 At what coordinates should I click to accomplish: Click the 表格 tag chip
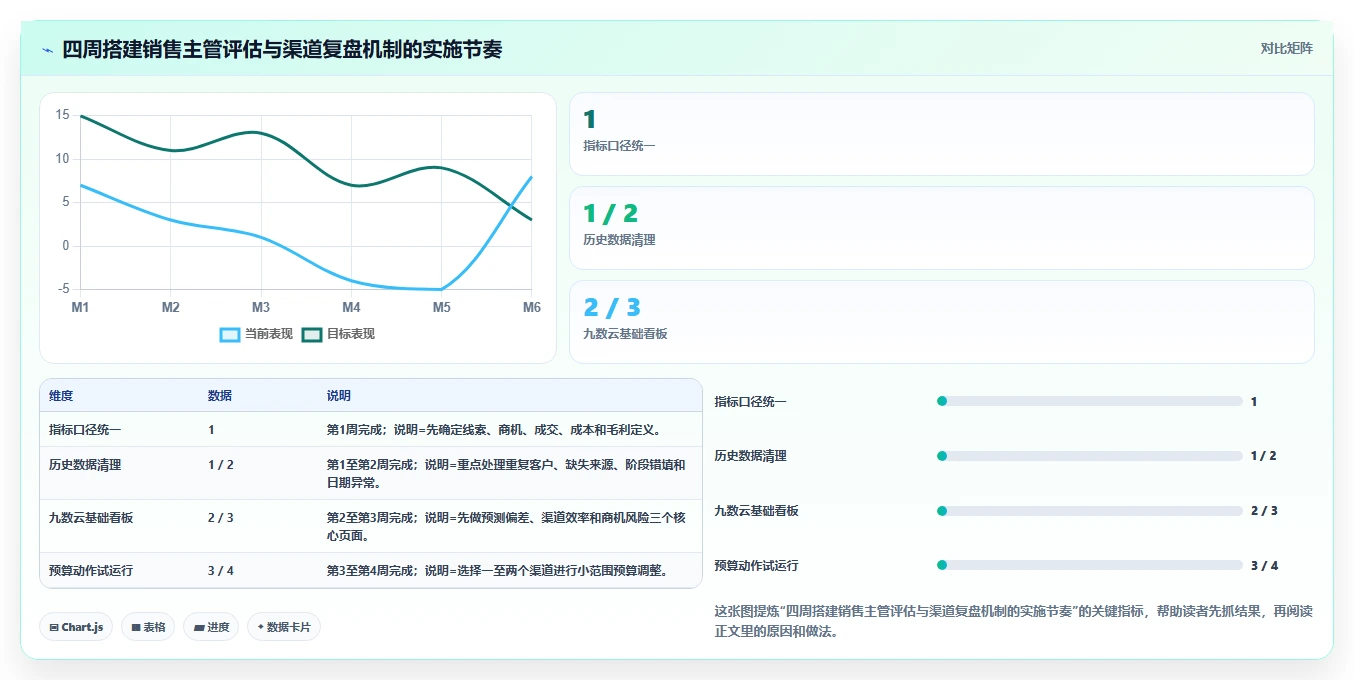click(149, 627)
